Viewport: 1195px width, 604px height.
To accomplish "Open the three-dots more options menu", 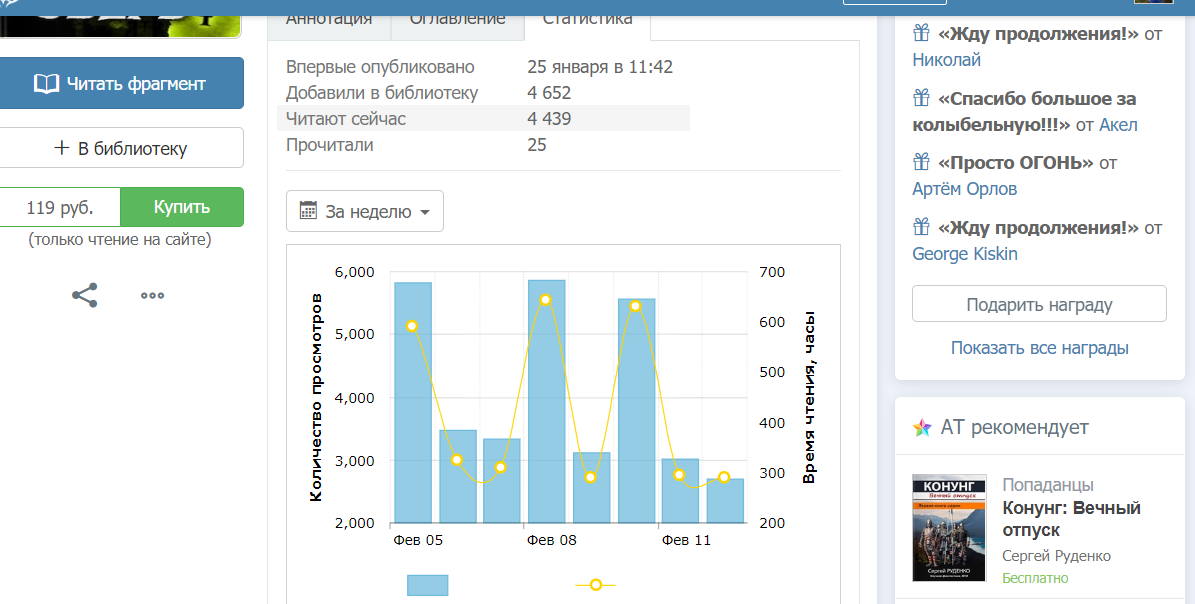I will click(152, 295).
